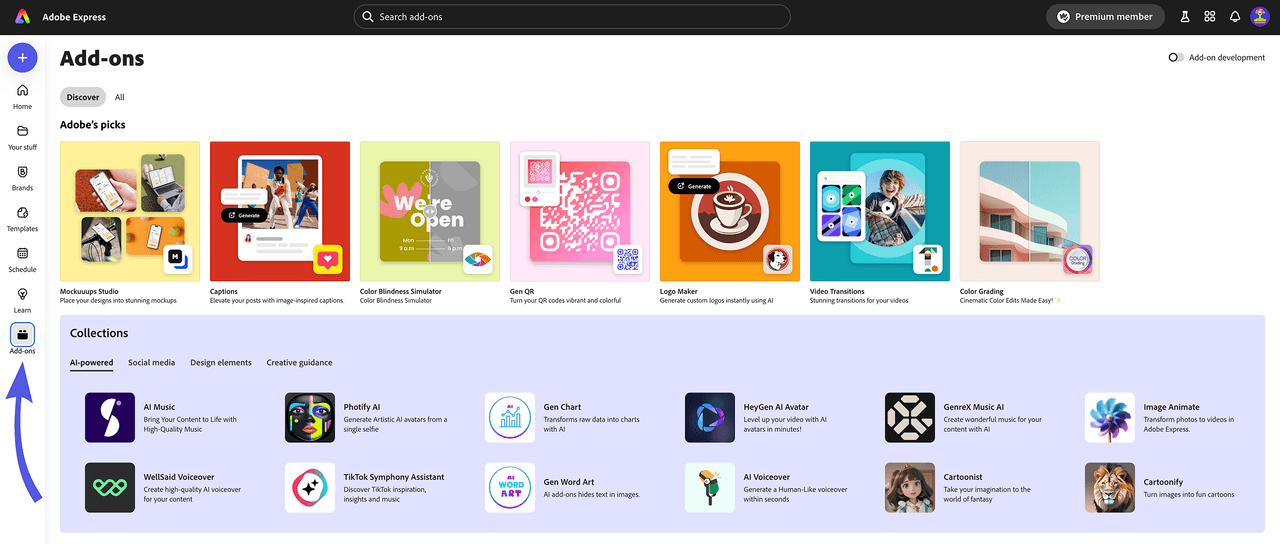
Task: Open the Schedule calendar icon
Action: pyautogui.click(x=22, y=254)
